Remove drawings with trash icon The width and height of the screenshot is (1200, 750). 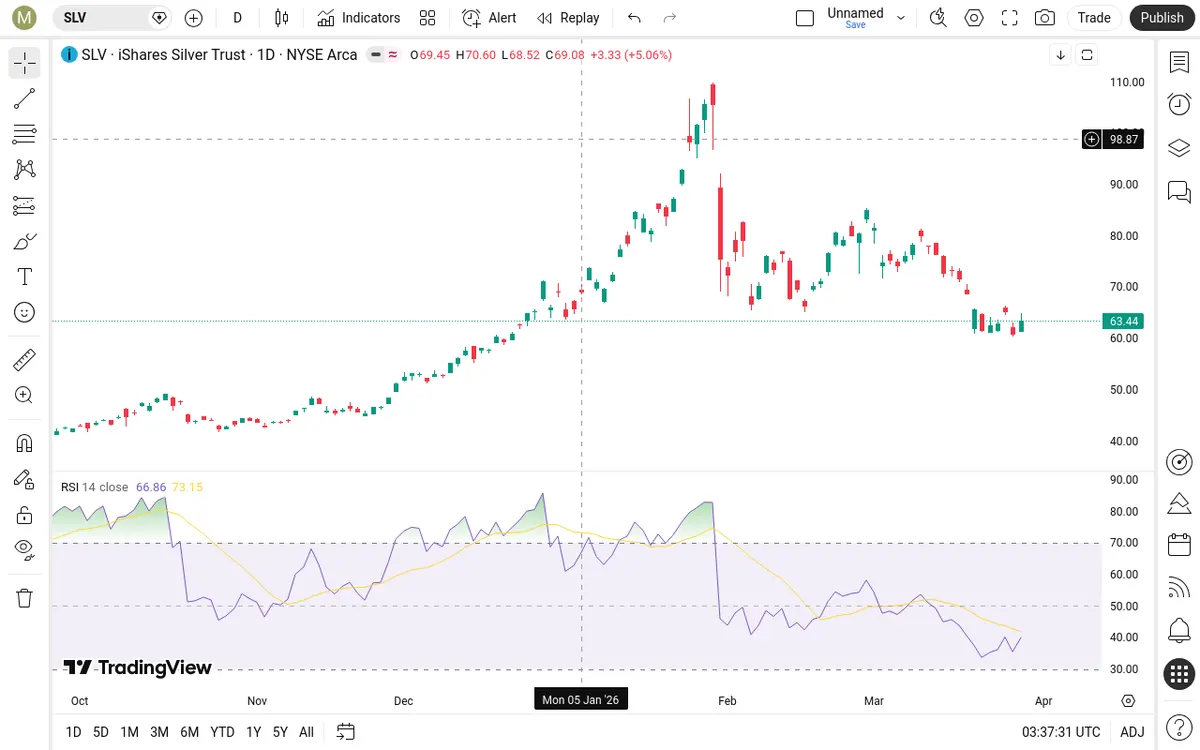25,598
